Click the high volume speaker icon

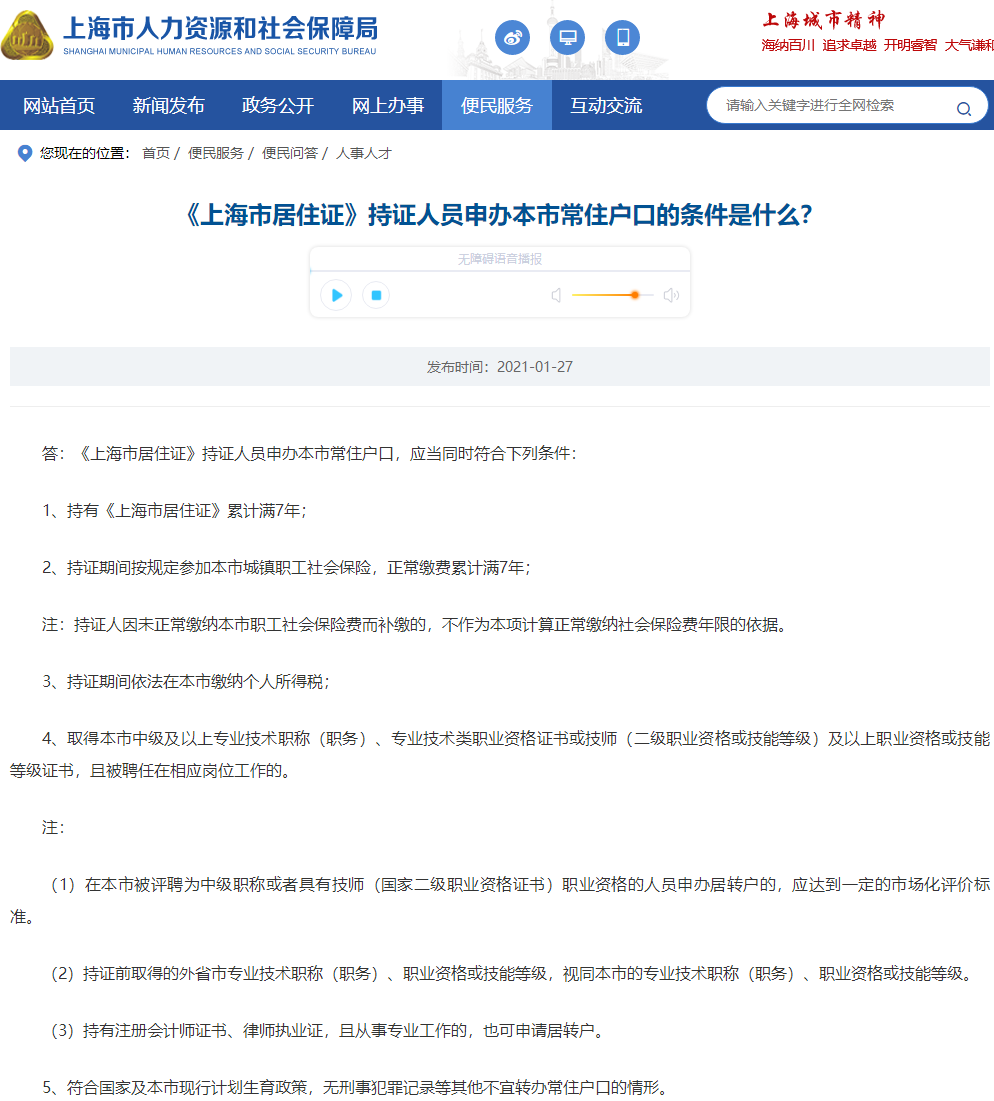[x=671, y=295]
